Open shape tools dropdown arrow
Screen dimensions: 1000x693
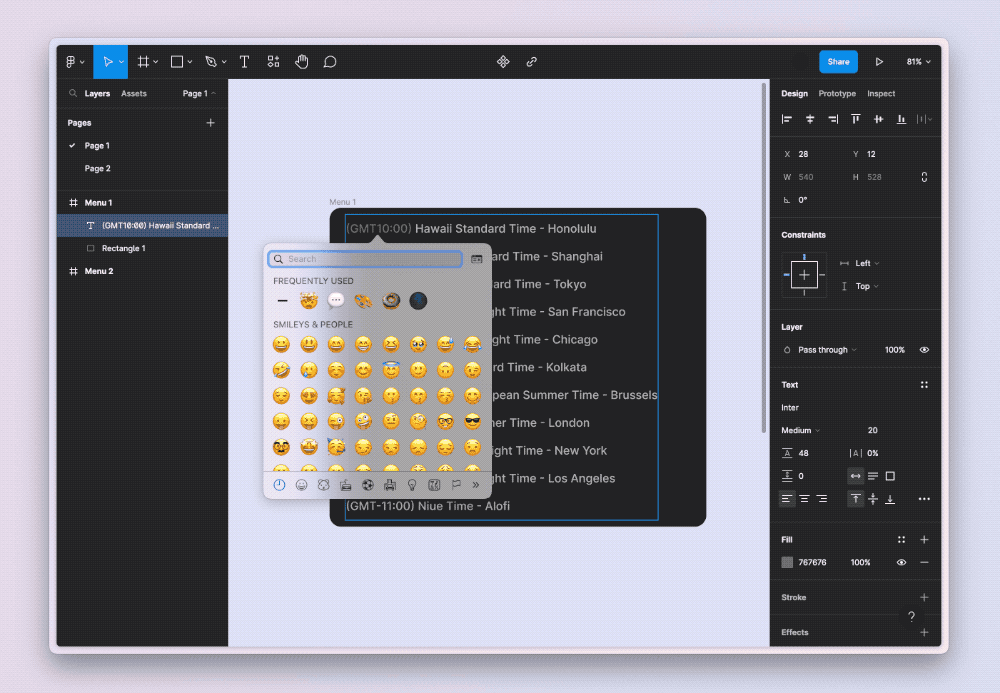tap(189, 62)
